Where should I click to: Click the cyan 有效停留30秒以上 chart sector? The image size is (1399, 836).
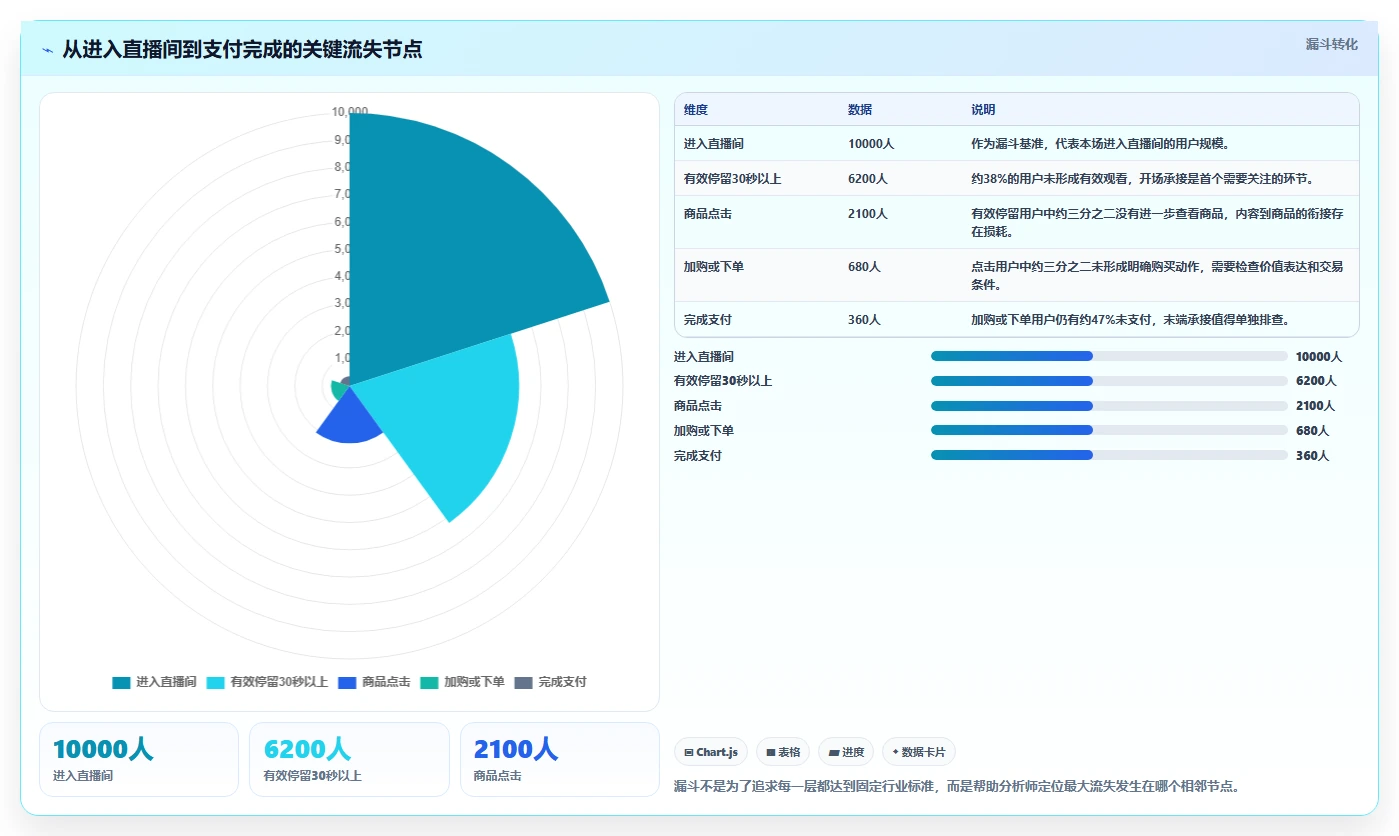click(450, 420)
